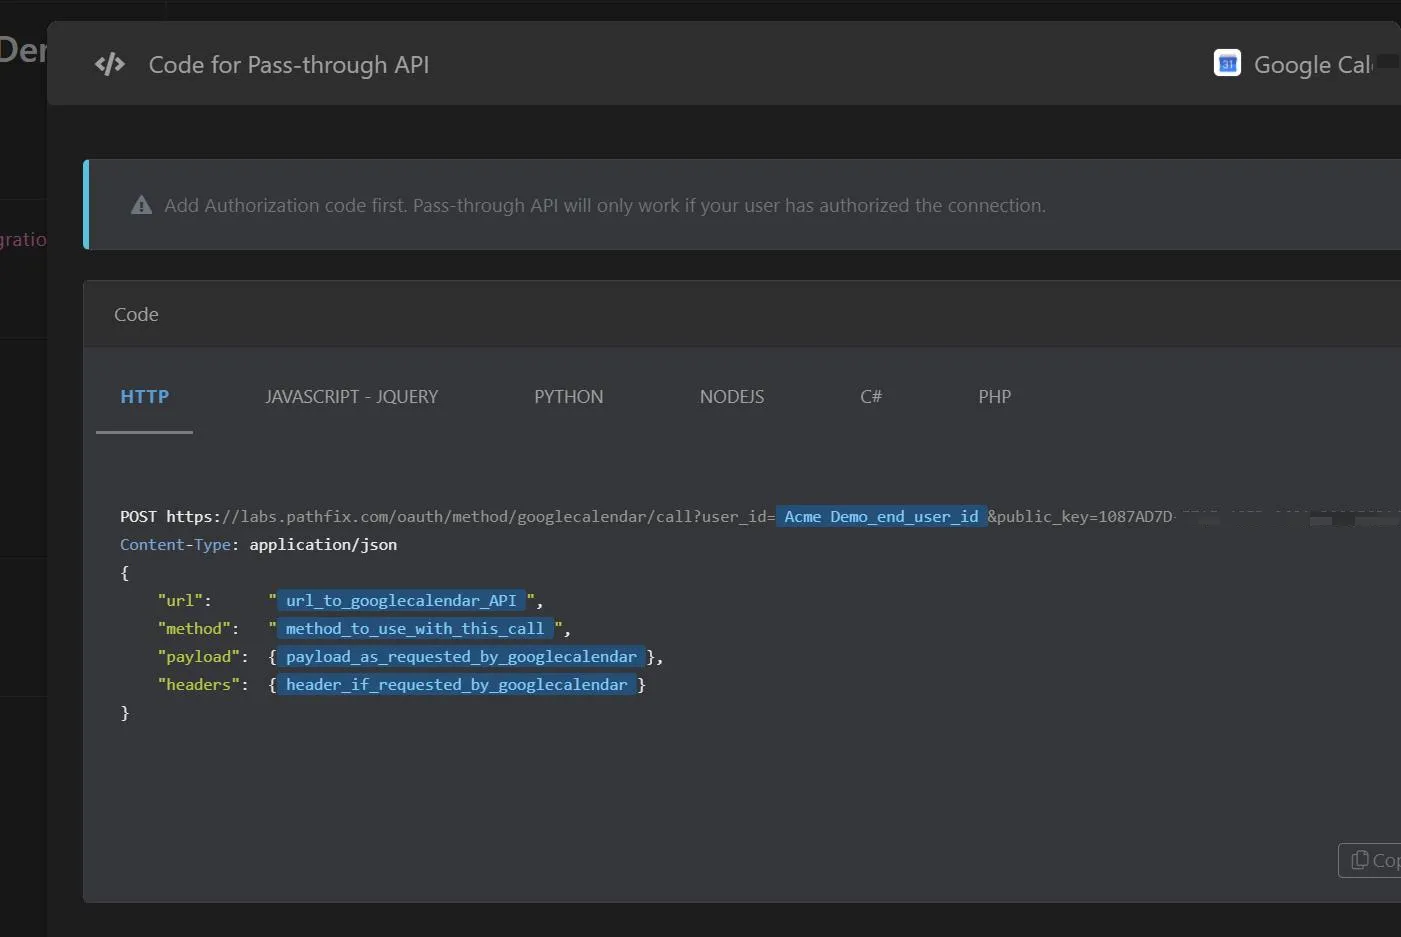Click the Copy button
1401x937 pixels.
point(1370,860)
